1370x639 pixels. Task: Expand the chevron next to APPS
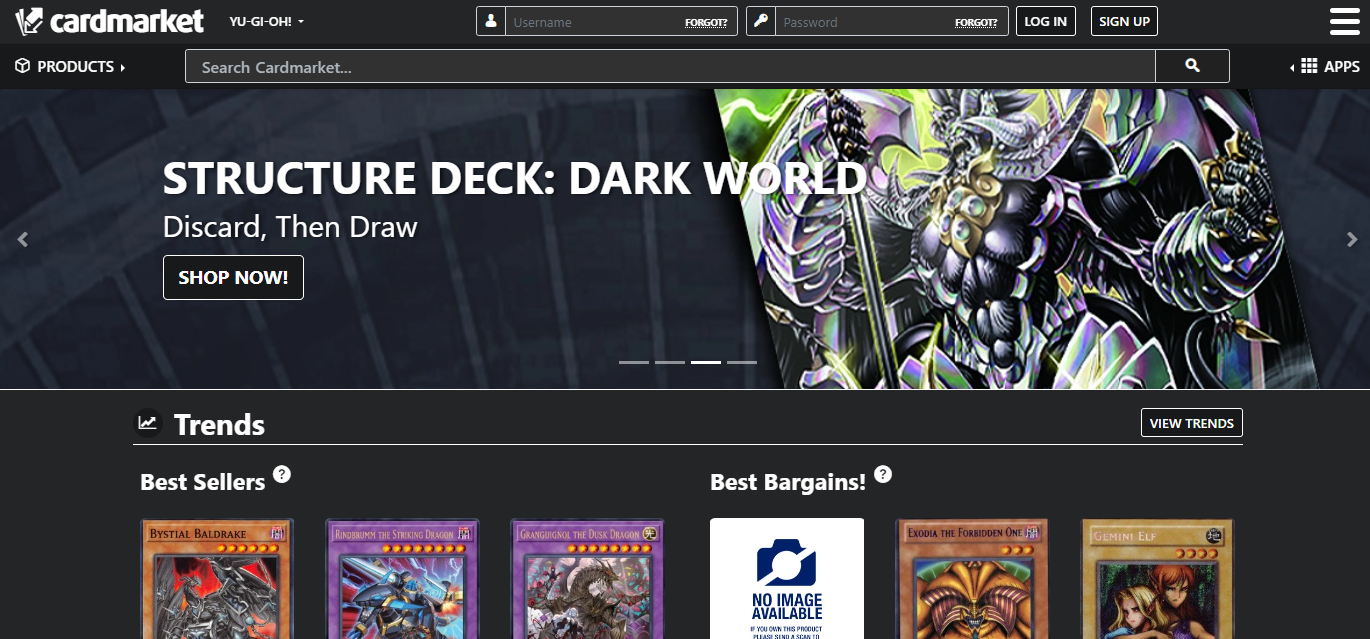coord(1290,66)
